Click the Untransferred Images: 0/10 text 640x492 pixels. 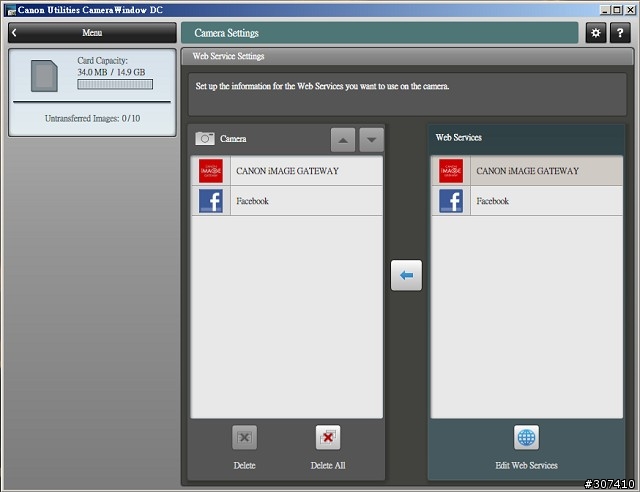pos(92,118)
